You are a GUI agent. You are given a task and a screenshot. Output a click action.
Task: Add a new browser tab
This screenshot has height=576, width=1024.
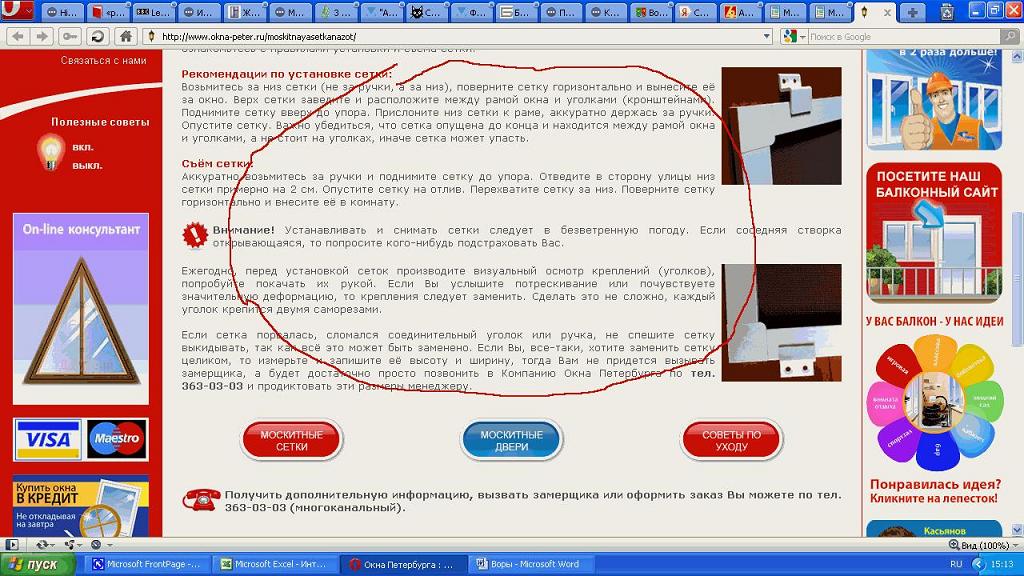912,12
